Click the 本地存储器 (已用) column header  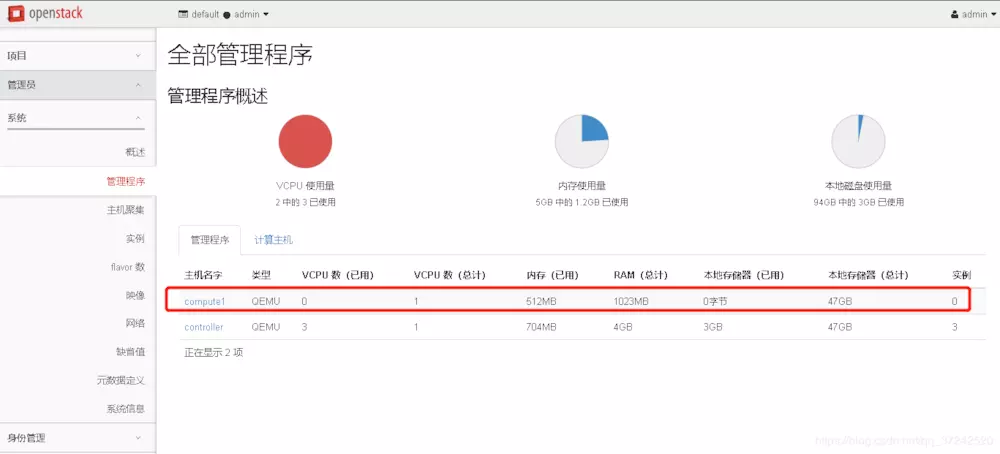point(744,275)
